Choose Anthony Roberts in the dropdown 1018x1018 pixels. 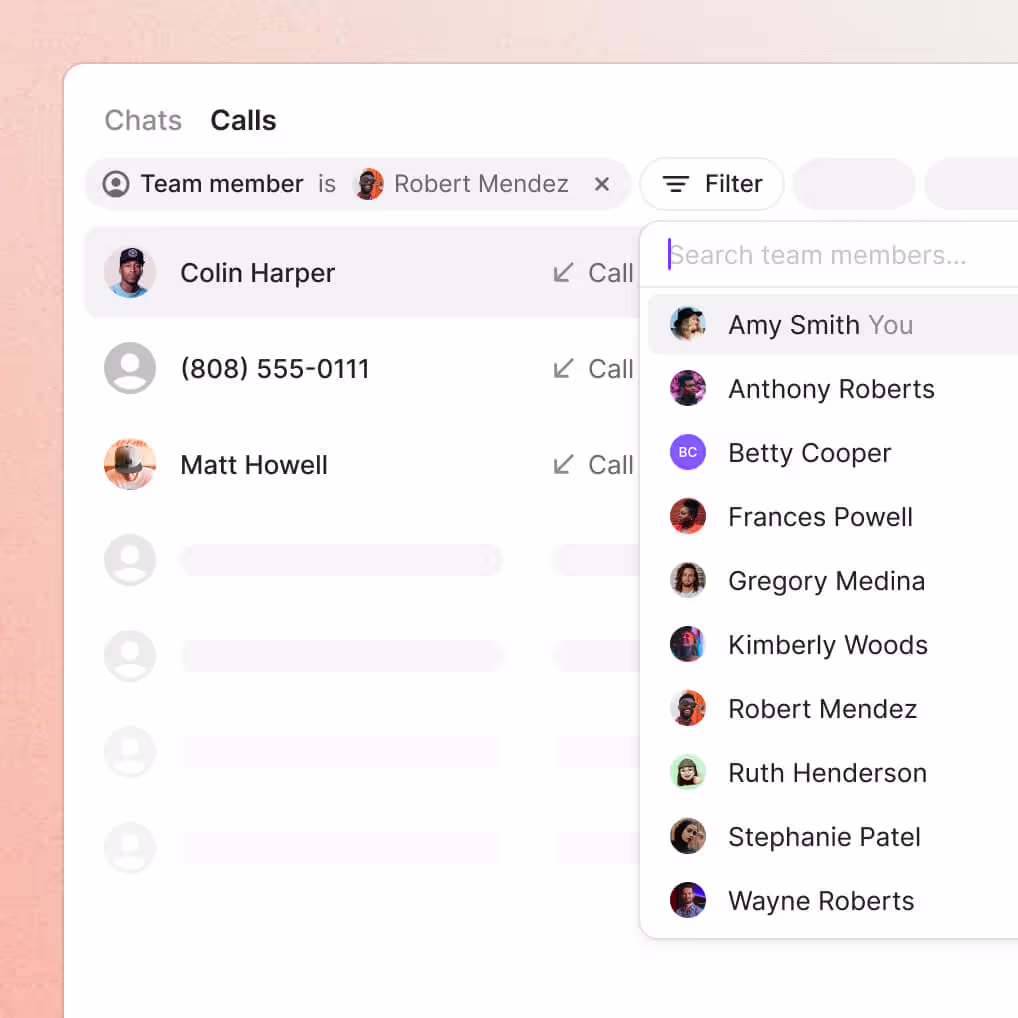pos(833,389)
